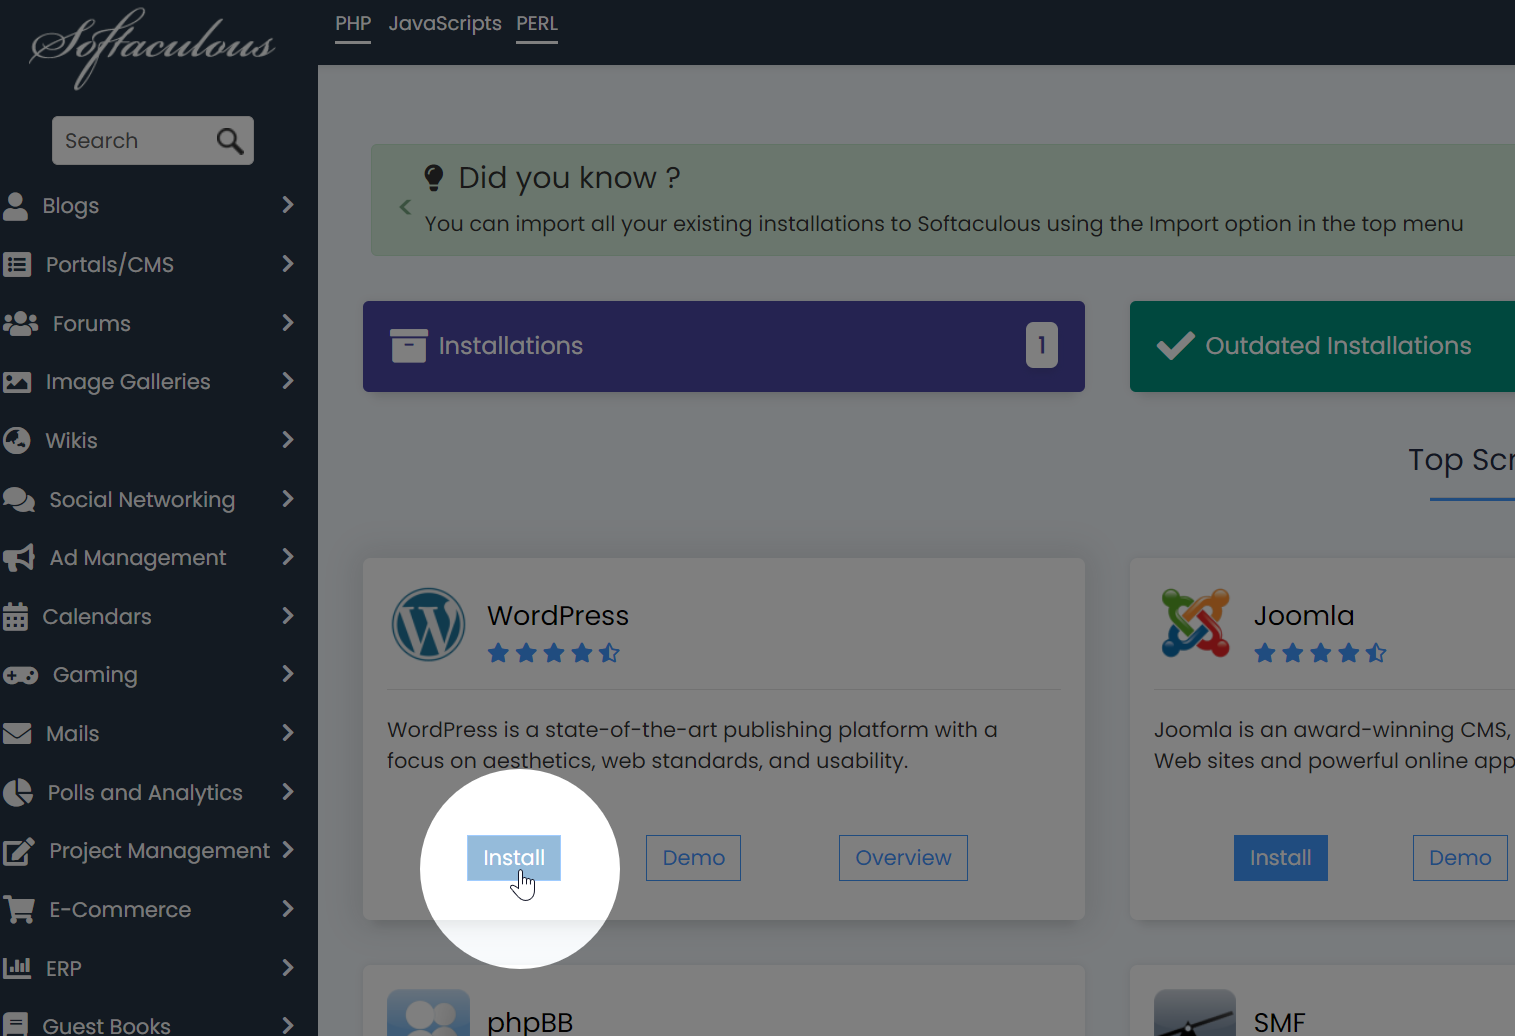Click the Wikis globe icon

tap(17, 440)
